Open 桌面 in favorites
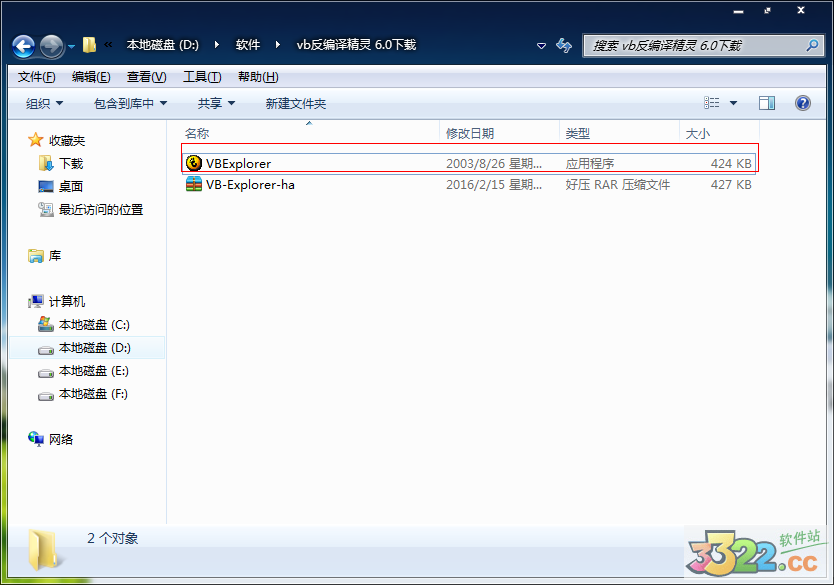This screenshot has width=834, height=585. point(71,186)
